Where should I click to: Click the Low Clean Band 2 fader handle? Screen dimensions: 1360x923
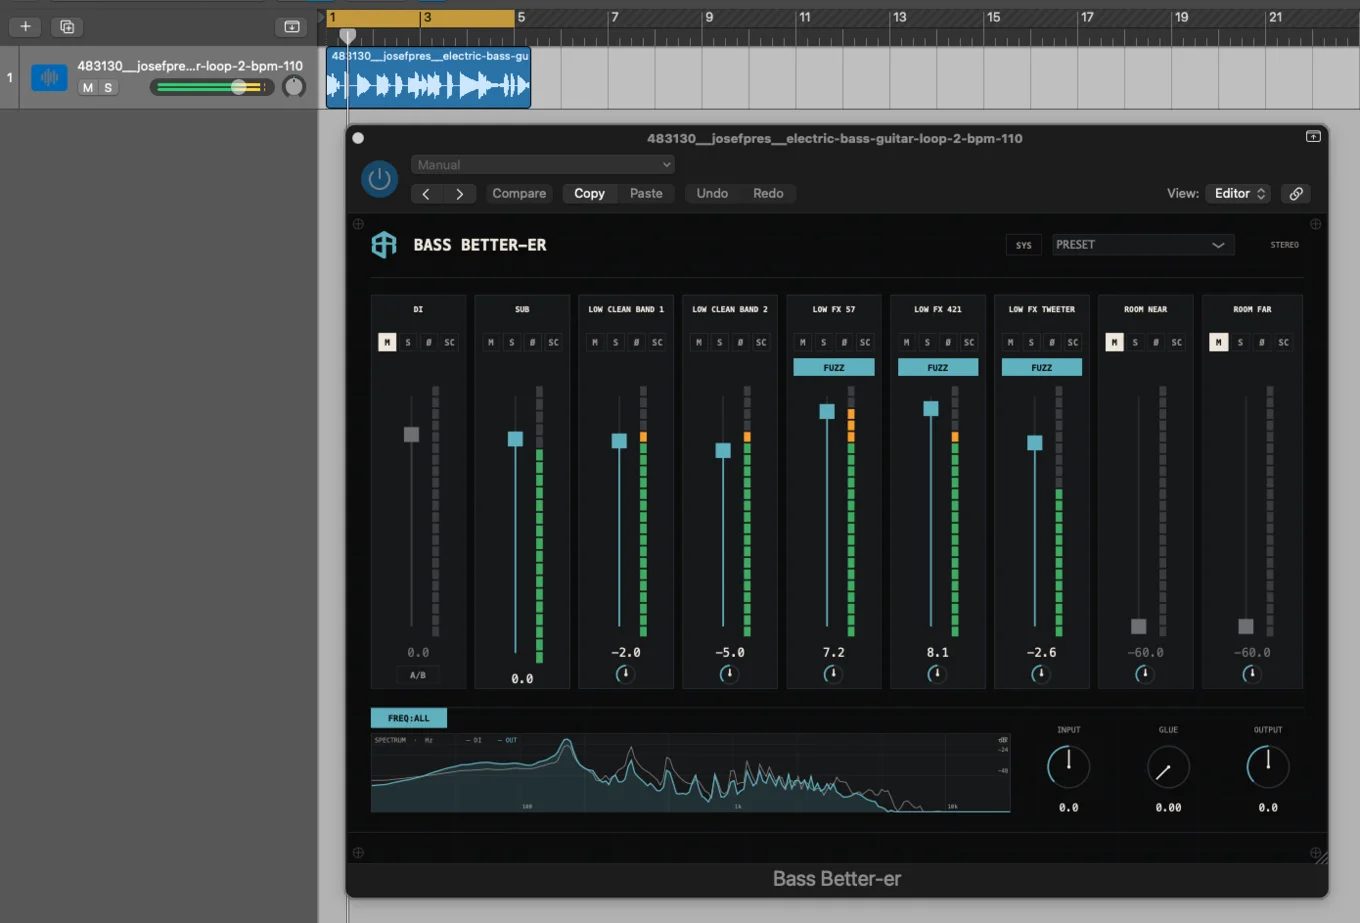click(x=723, y=451)
